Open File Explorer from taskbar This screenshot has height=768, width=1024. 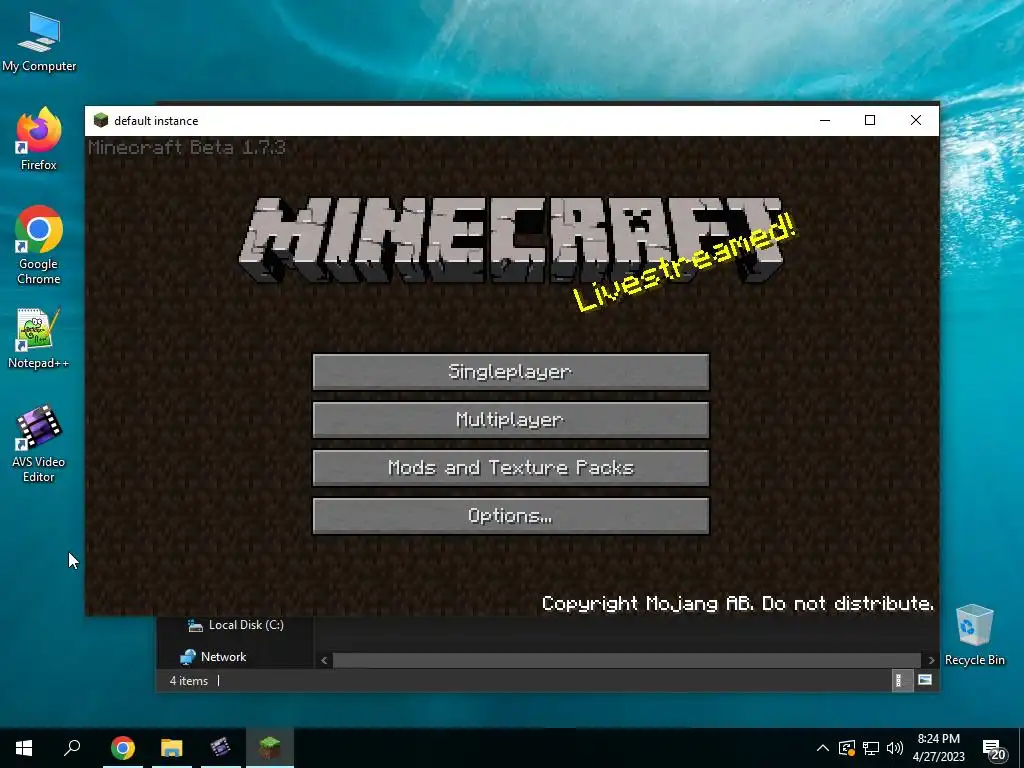(x=172, y=748)
